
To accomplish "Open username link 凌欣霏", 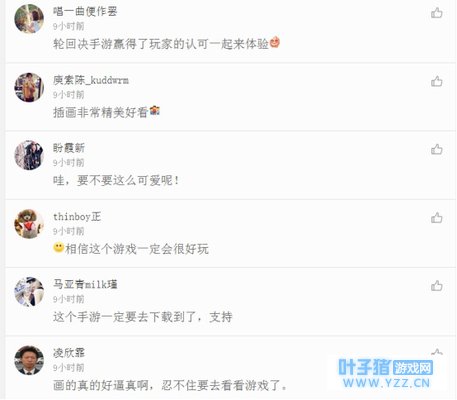I will (x=69, y=353).
